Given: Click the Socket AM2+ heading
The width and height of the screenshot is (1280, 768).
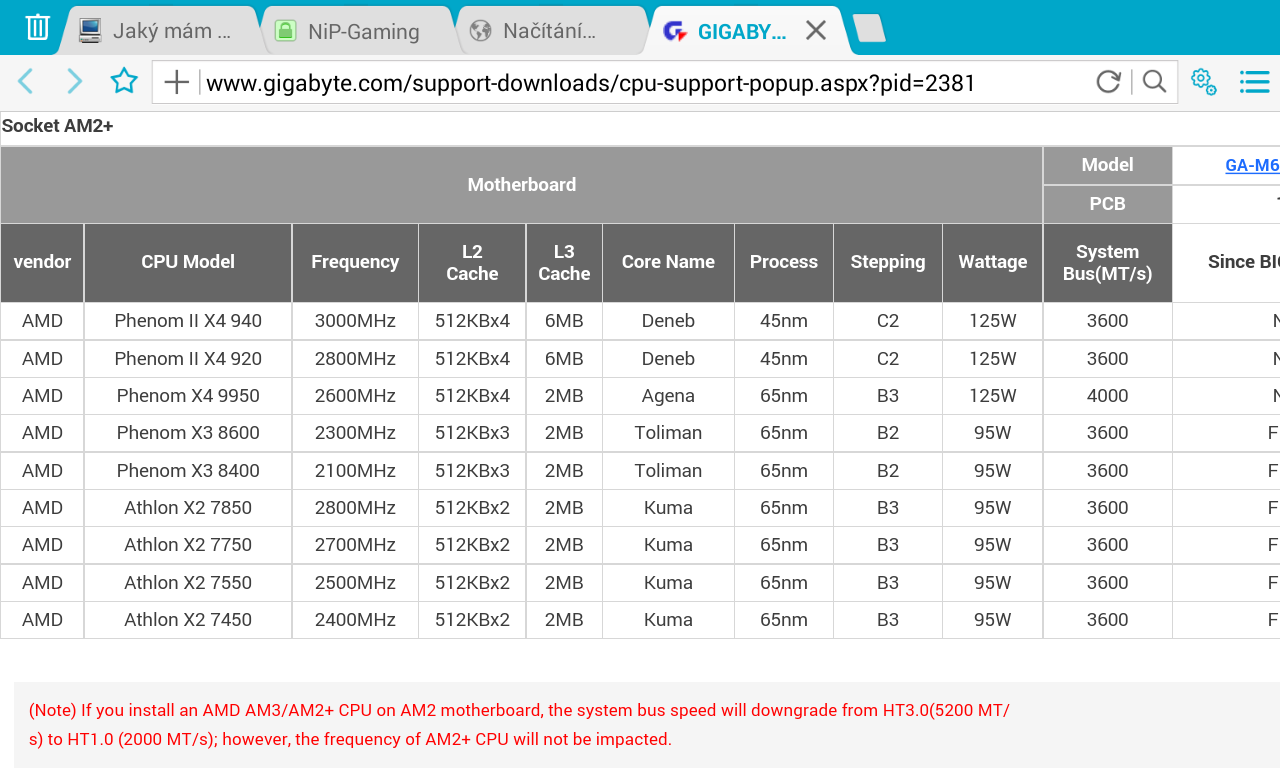Looking at the screenshot, I should (x=57, y=126).
